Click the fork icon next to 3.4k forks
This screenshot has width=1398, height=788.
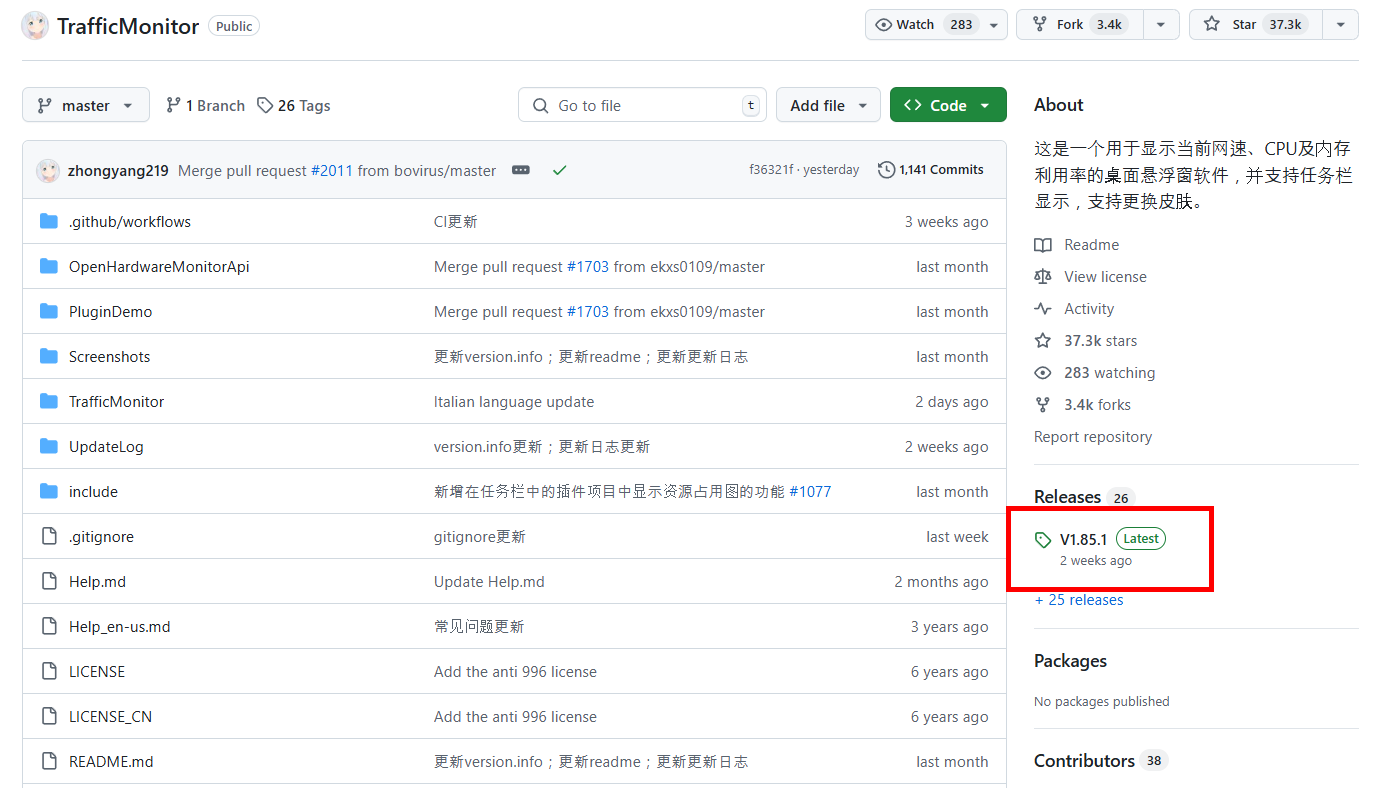1043,405
